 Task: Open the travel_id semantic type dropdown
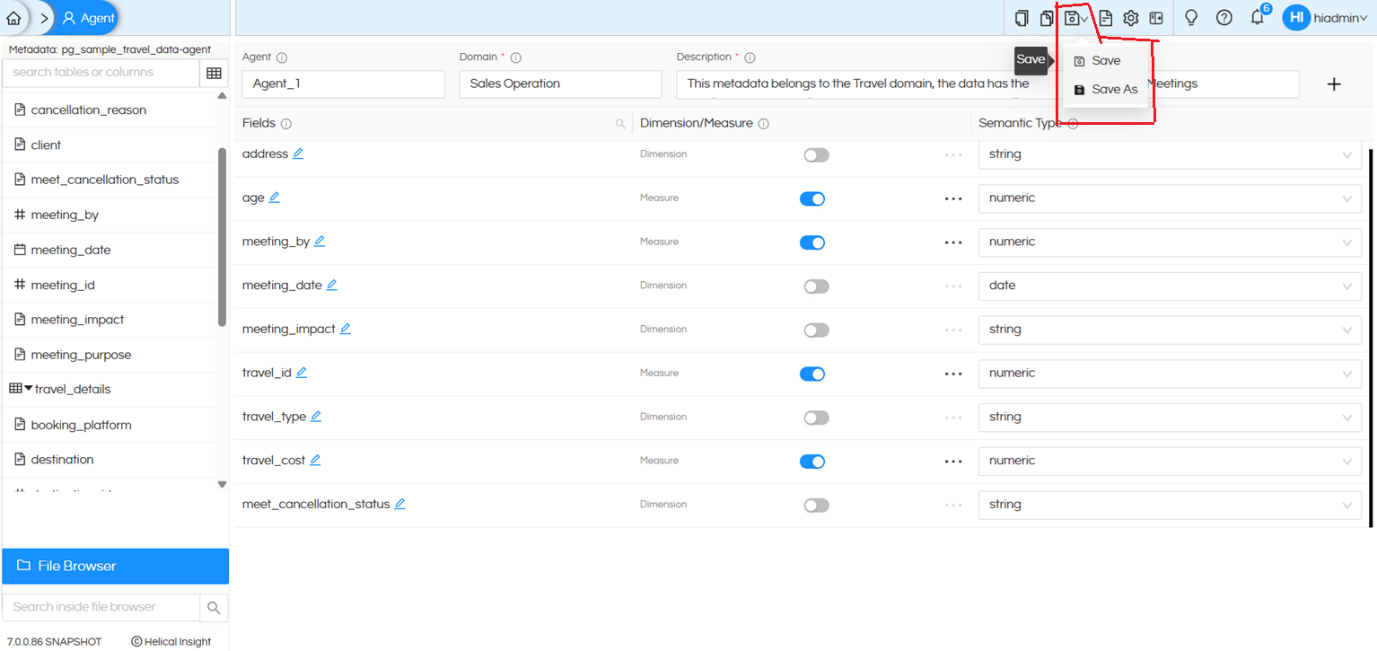point(1169,373)
